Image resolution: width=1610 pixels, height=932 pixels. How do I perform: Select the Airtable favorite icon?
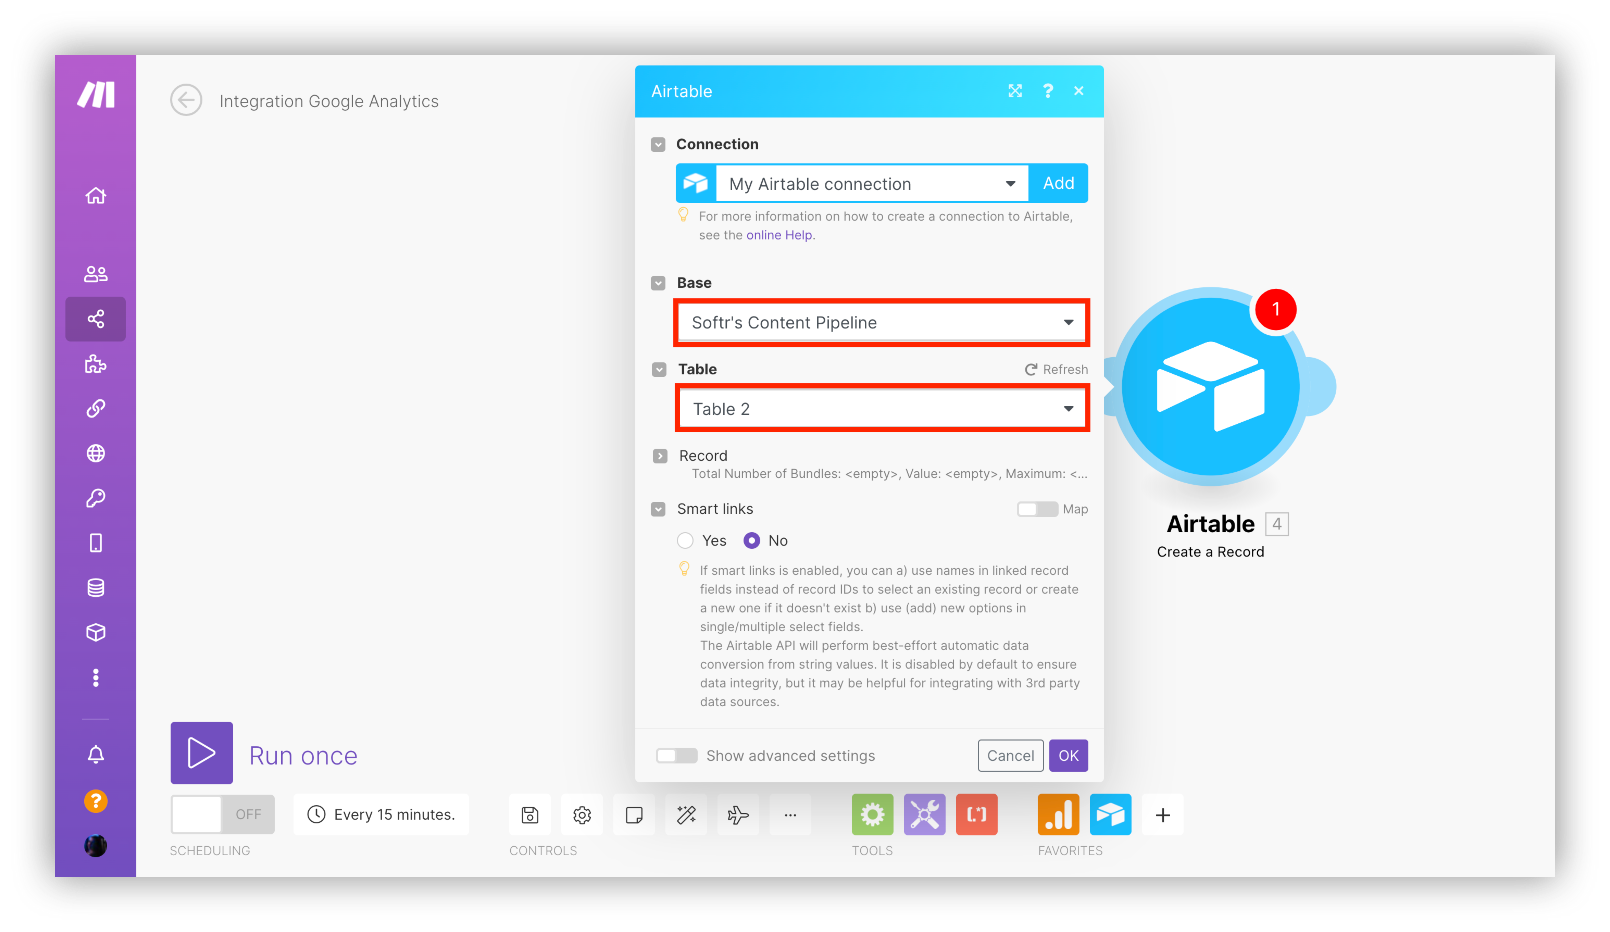[1111, 815]
